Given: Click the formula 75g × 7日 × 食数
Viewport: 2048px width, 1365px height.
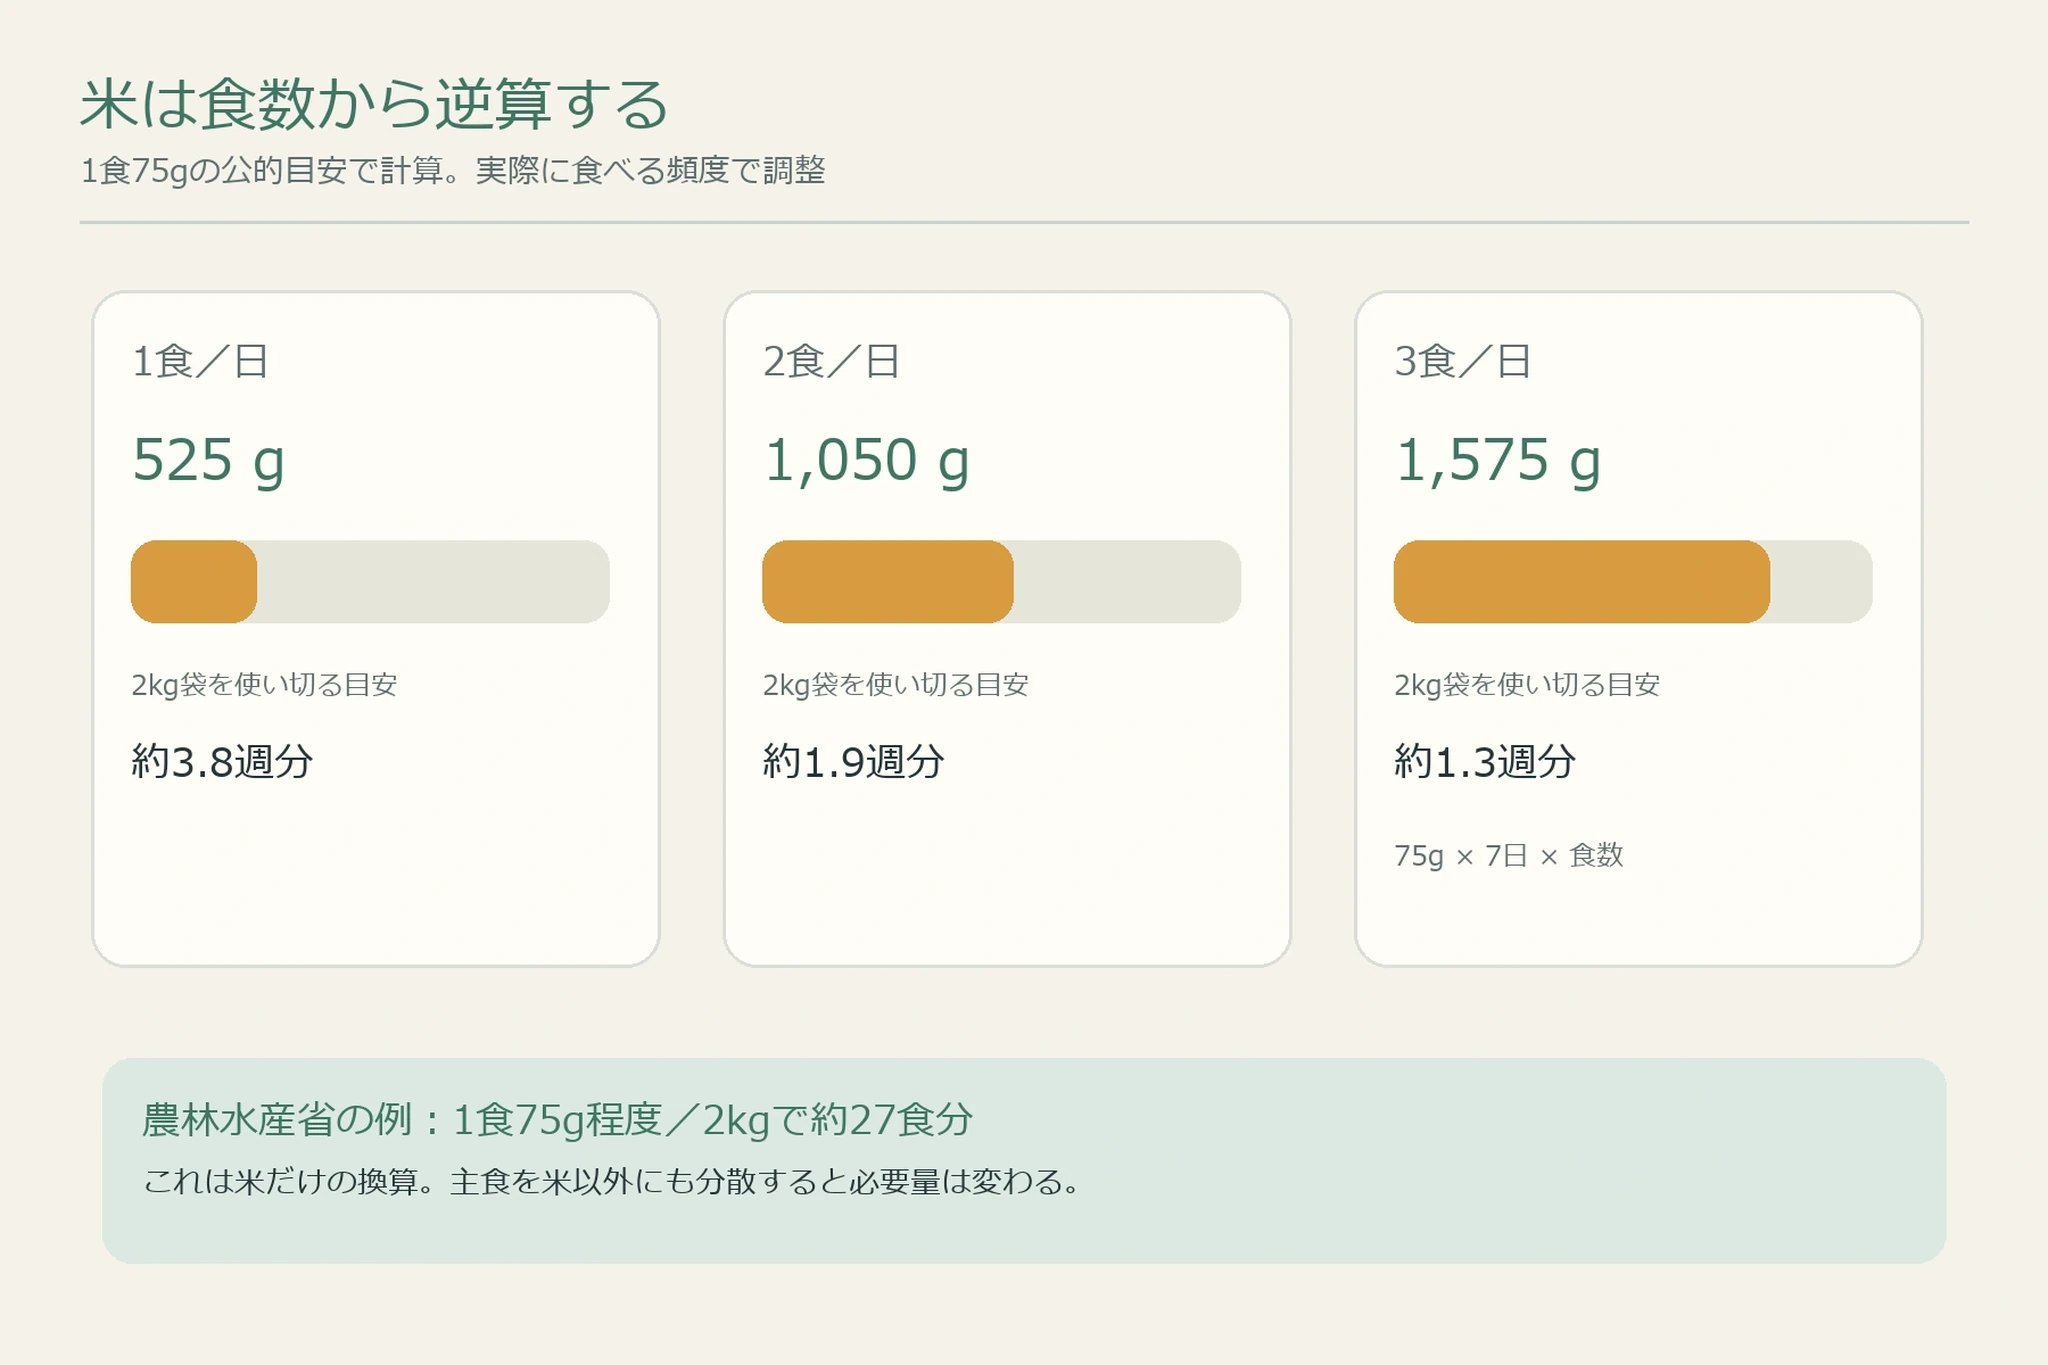Looking at the screenshot, I should 1508,856.
